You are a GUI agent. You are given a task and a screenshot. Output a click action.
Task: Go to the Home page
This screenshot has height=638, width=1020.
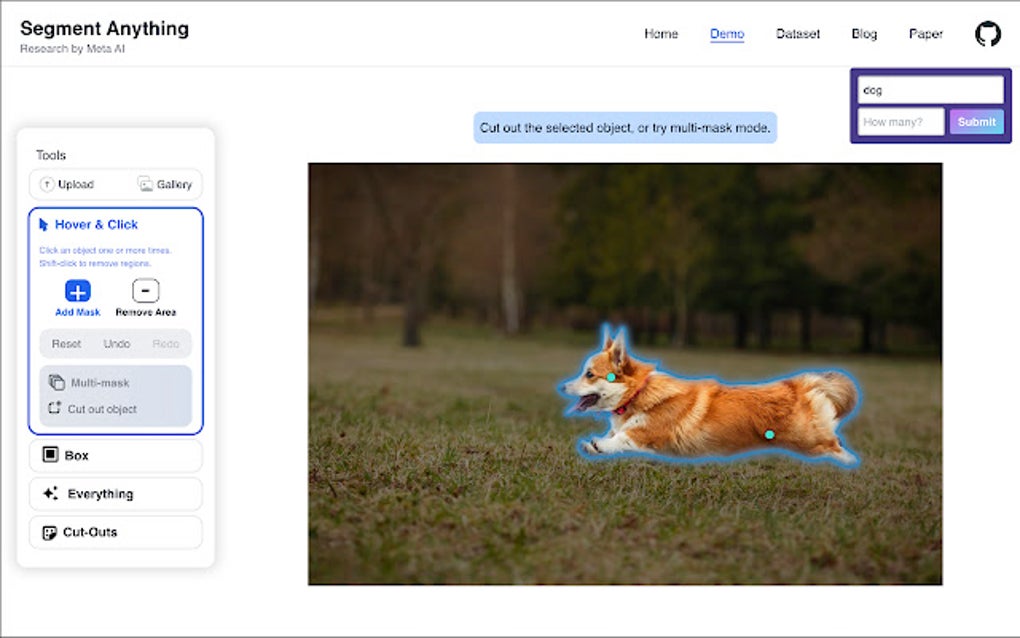[661, 34]
